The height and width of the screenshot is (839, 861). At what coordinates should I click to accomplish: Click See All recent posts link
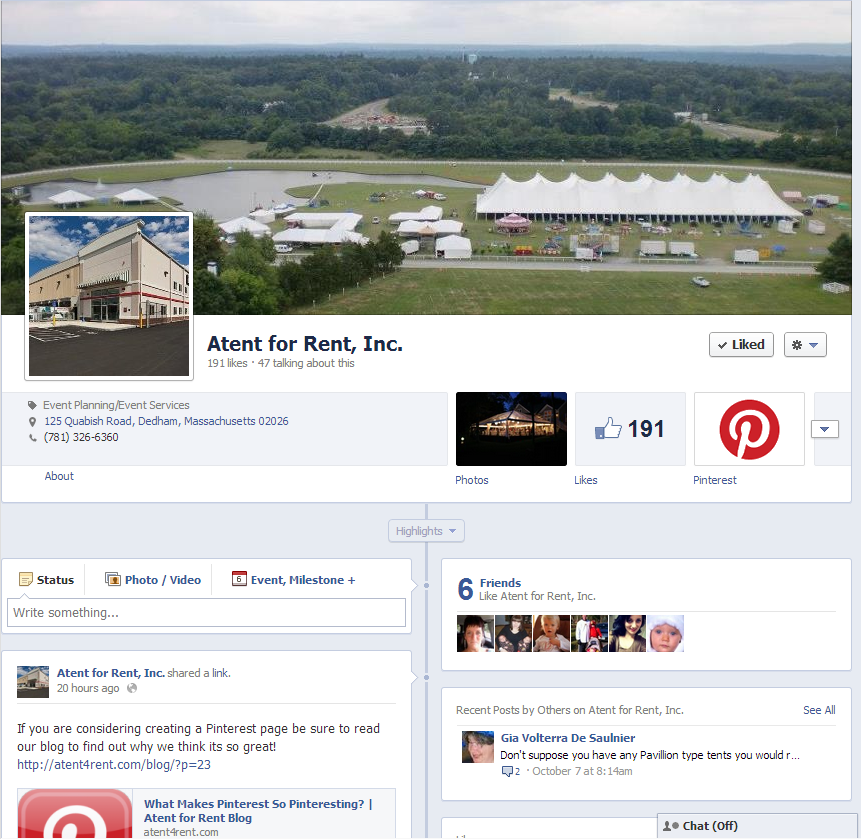(819, 710)
